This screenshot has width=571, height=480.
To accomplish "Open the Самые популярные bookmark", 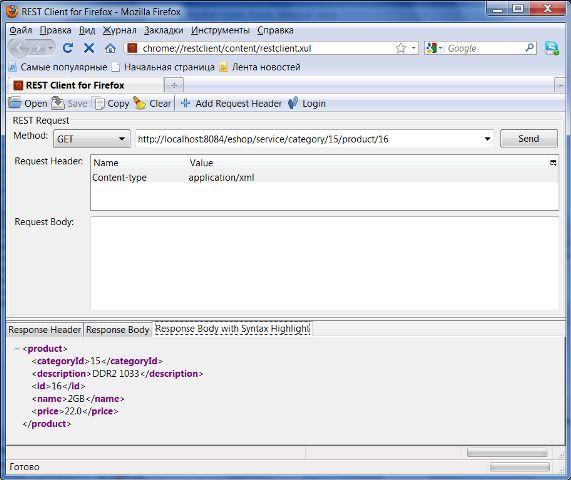I will [x=59, y=67].
